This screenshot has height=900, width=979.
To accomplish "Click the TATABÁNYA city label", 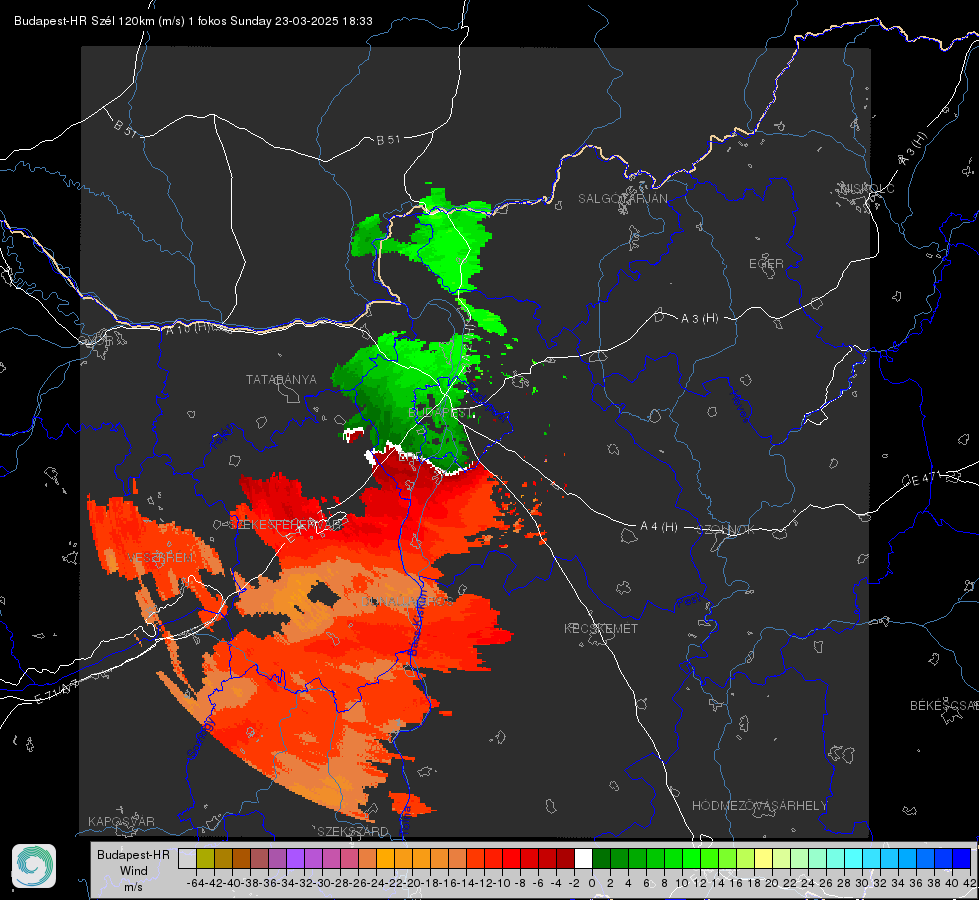I will 281,380.
